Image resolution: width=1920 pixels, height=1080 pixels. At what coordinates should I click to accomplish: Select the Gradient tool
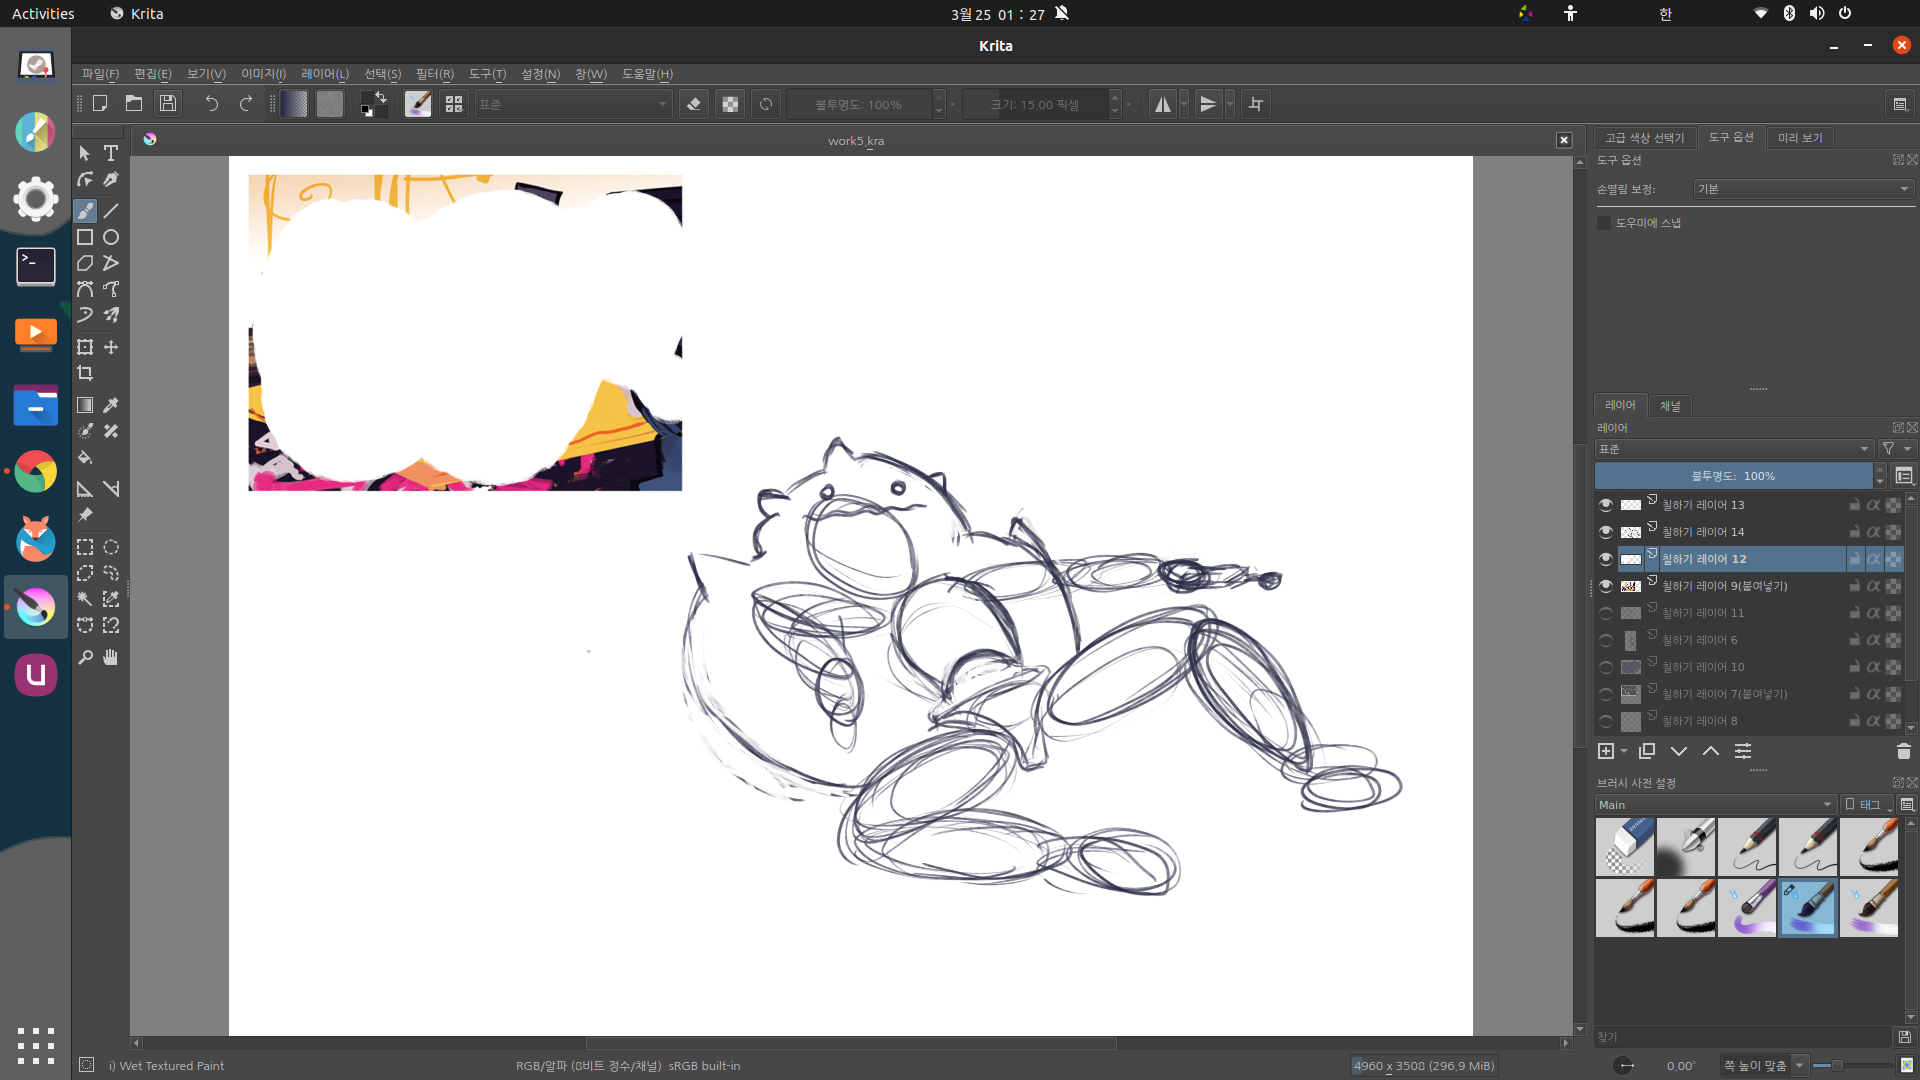[x=85, y=405]
